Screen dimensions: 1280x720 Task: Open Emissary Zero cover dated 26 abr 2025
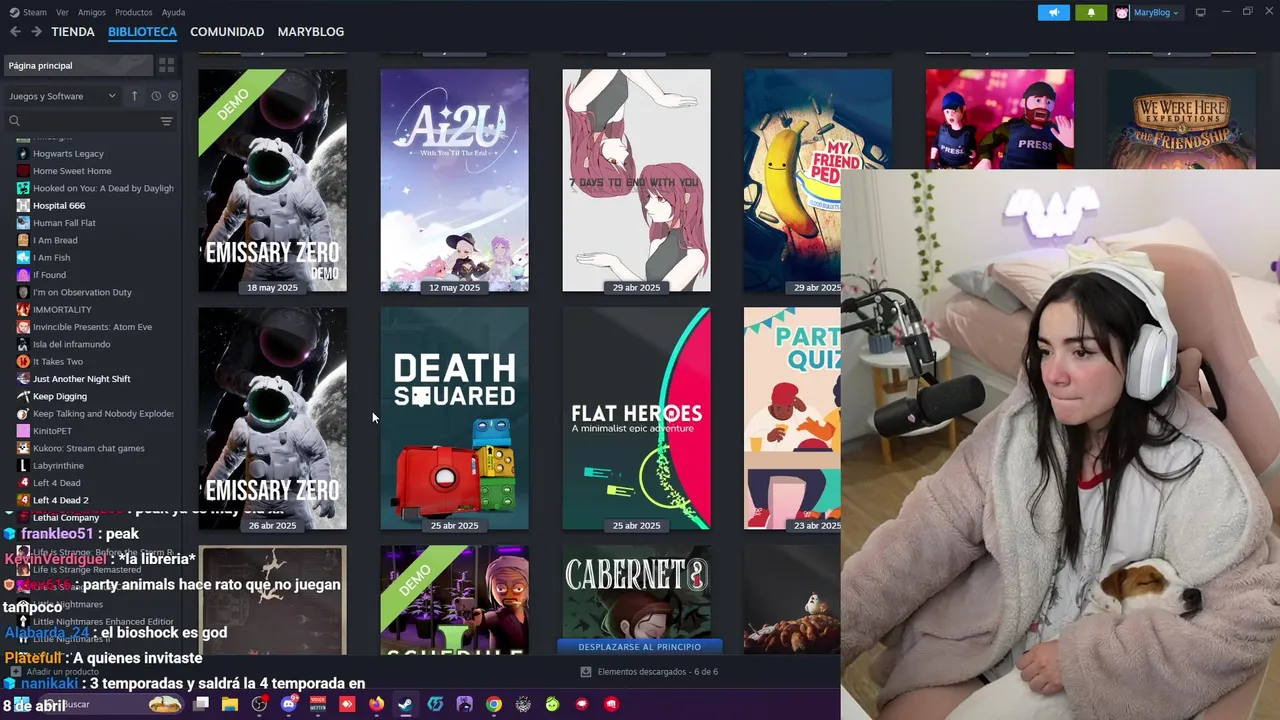tap(272, 418)
